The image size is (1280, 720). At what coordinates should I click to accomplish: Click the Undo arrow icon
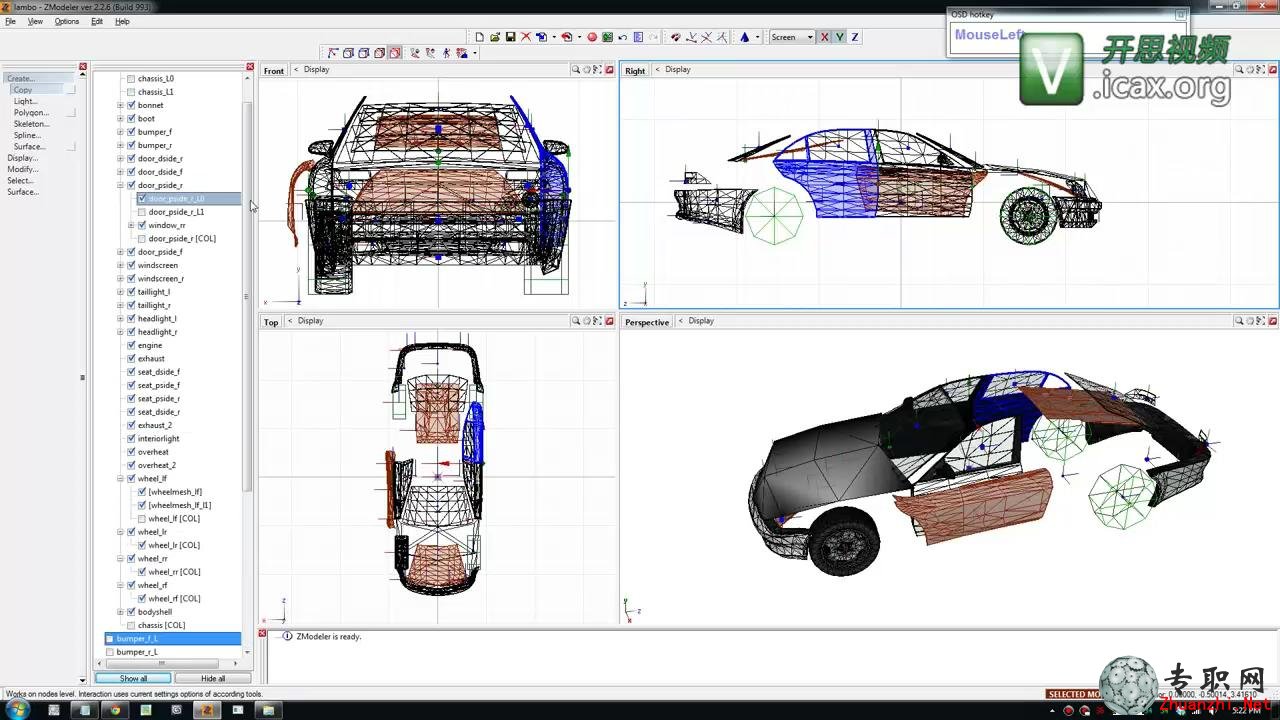click(623, 37)
